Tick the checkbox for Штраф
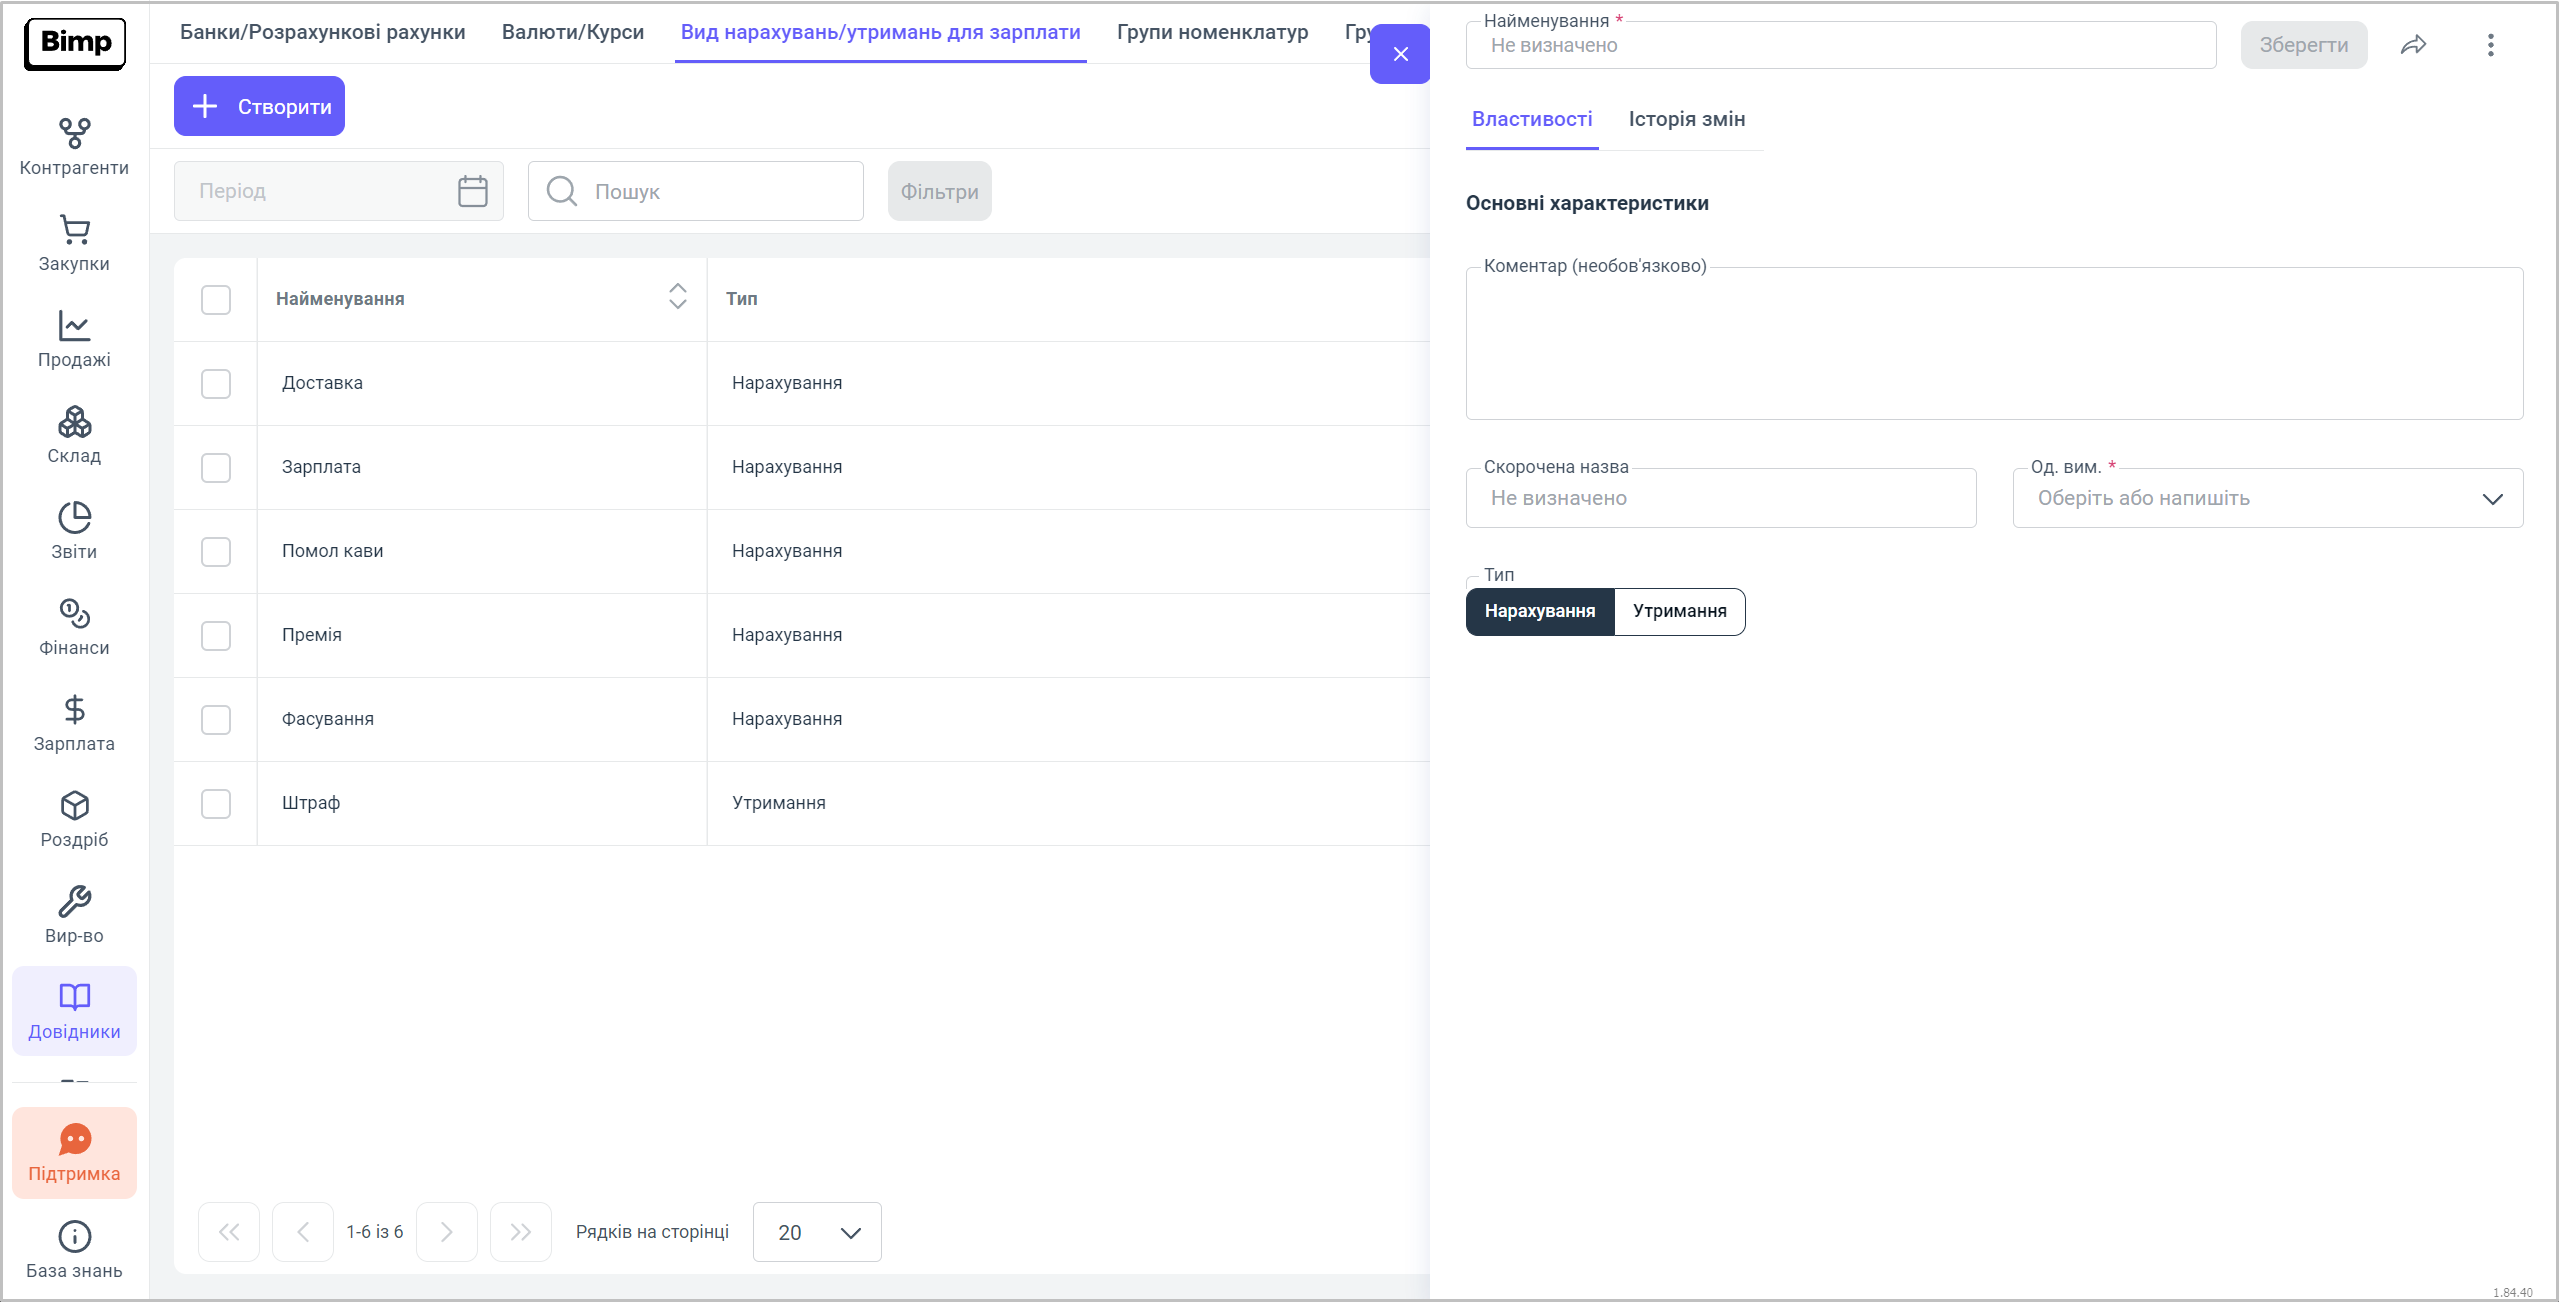 click(216, 804)
